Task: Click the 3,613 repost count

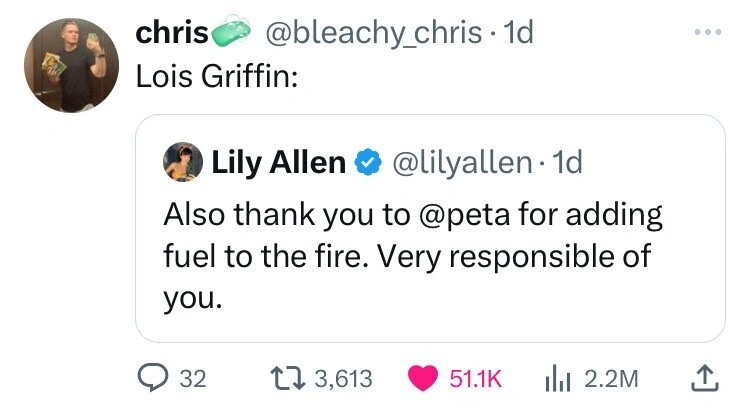Action: (343, 378)
